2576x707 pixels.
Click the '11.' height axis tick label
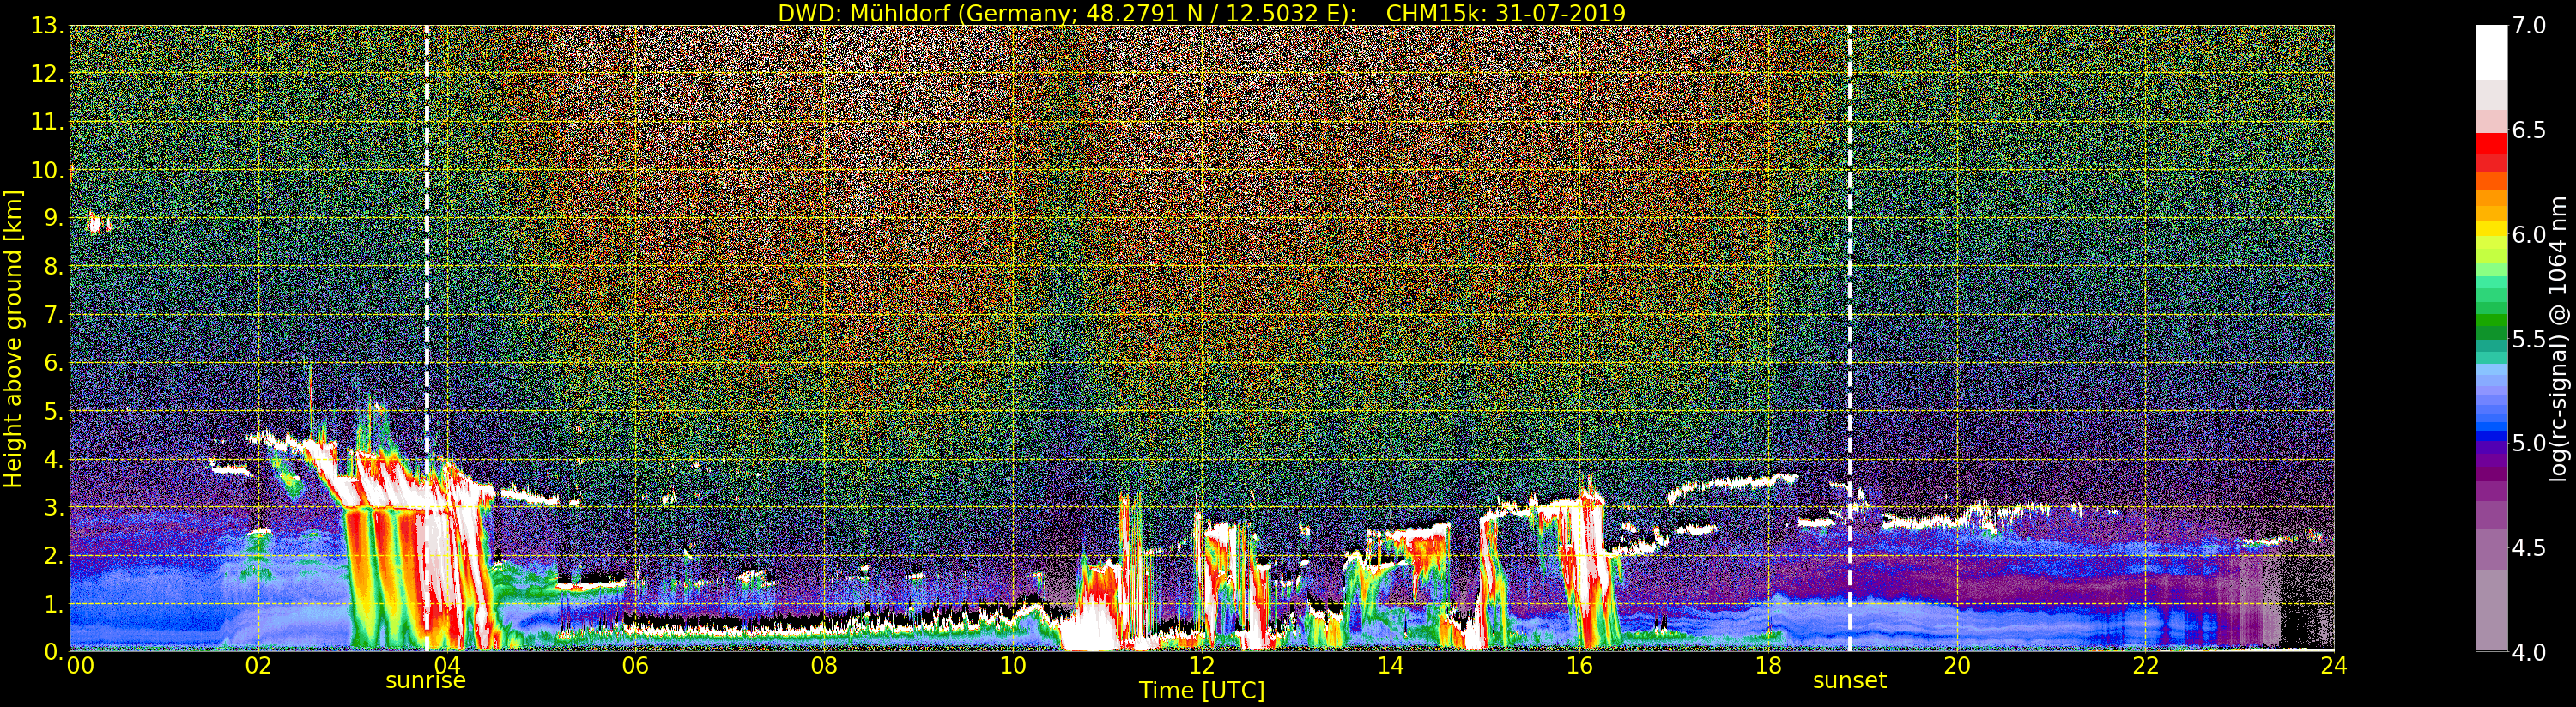coord(47,122)
